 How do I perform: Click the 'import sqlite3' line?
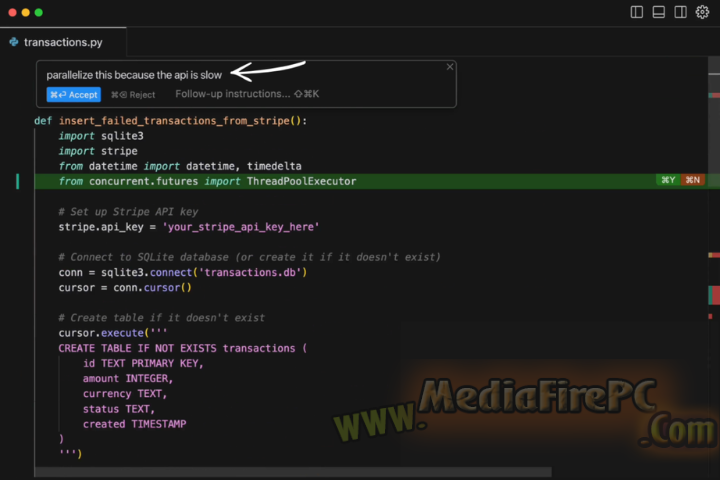point(101,136)
